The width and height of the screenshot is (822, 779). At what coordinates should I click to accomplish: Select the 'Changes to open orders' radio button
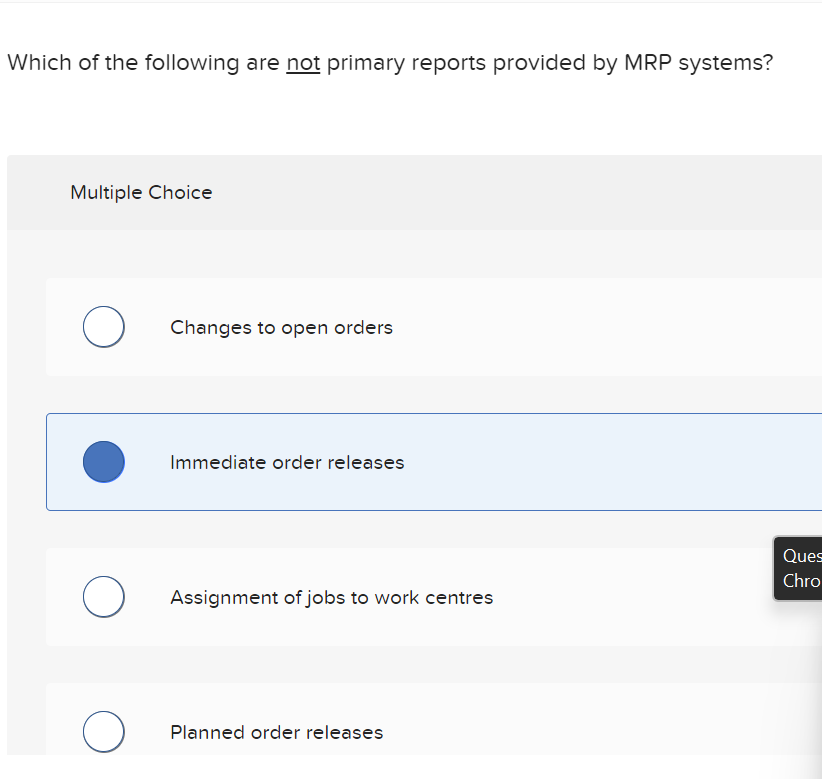(103, 327)
